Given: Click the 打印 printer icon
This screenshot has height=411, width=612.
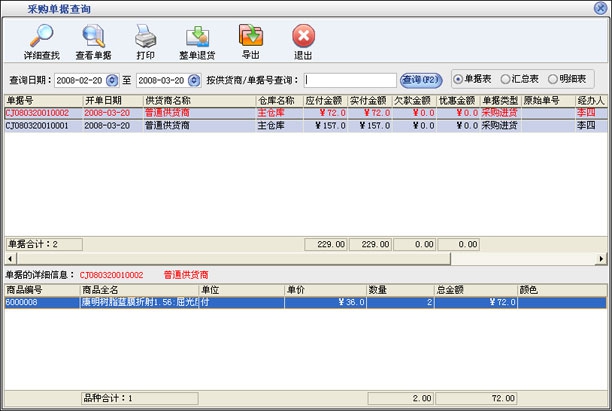Looking at the screenshot, I should tap(145, 36).
